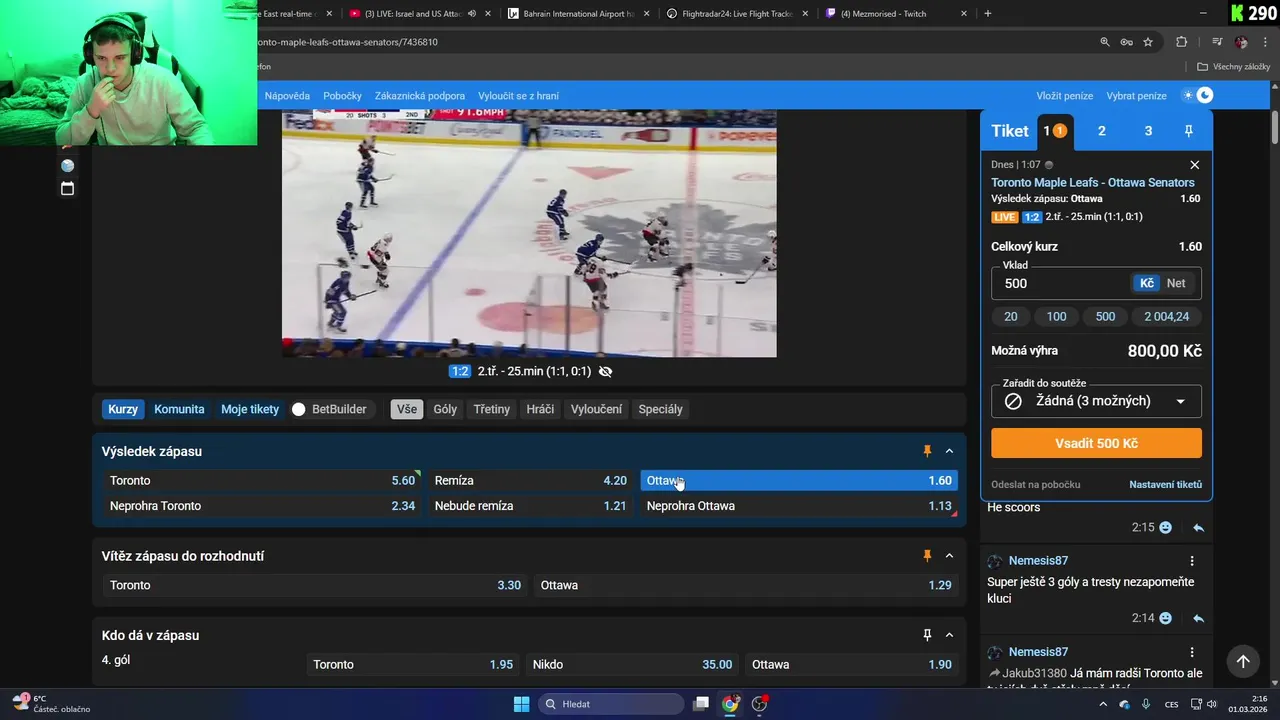Open the Toronto Maple Leafs - Ottawa Senators link
The width and height of the screenshot is (1280, 720).
(x=1093, y=182)
